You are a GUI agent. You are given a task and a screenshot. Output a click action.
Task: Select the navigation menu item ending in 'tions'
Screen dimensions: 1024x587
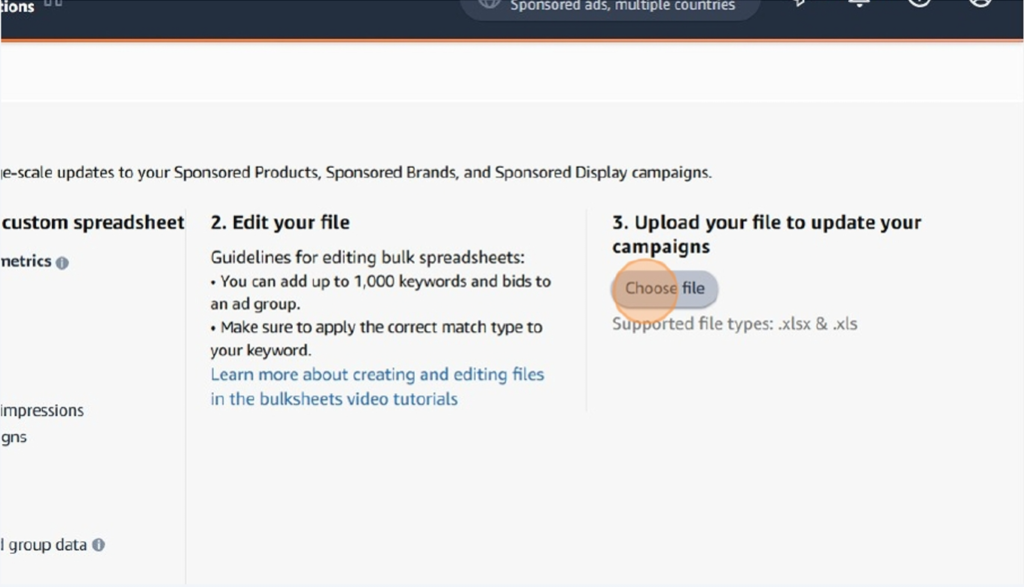pos(18,4)
